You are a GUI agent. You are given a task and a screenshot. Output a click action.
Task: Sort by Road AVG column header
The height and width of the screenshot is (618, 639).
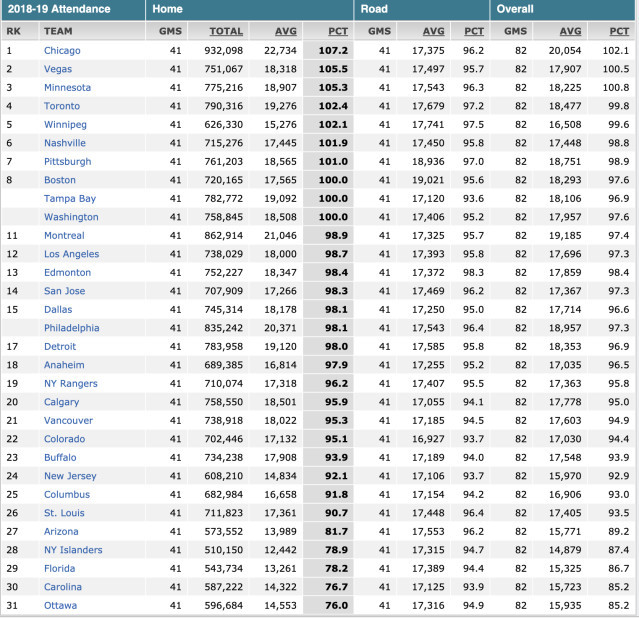pos(434,31)
